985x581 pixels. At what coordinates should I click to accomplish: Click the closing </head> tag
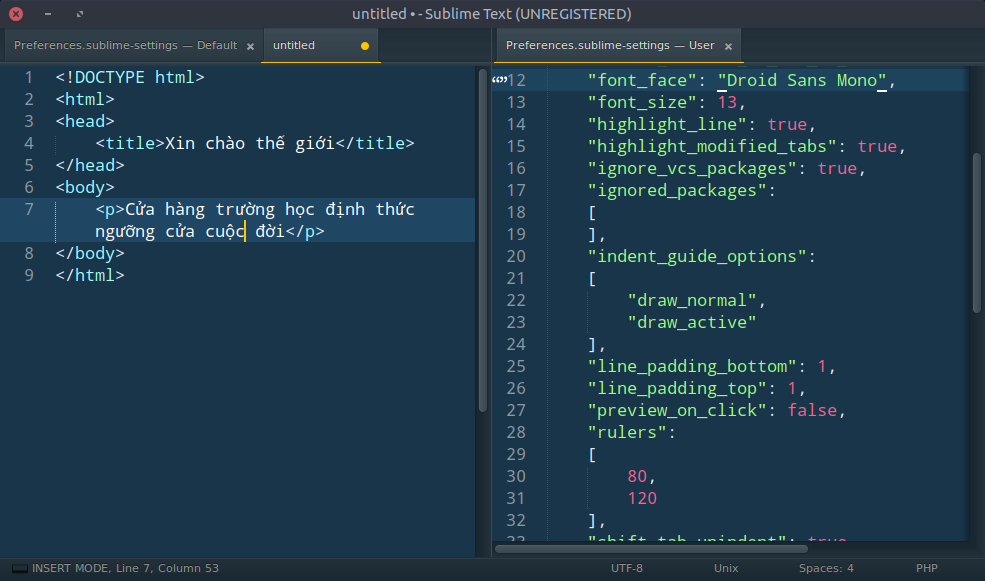point(90,165)
